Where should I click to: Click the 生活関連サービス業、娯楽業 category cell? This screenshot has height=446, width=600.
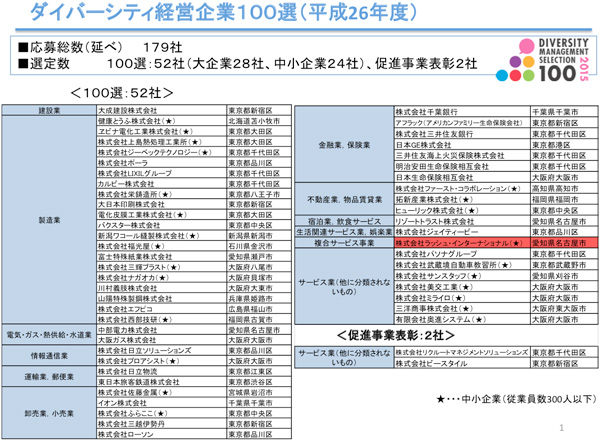(344, 232)
